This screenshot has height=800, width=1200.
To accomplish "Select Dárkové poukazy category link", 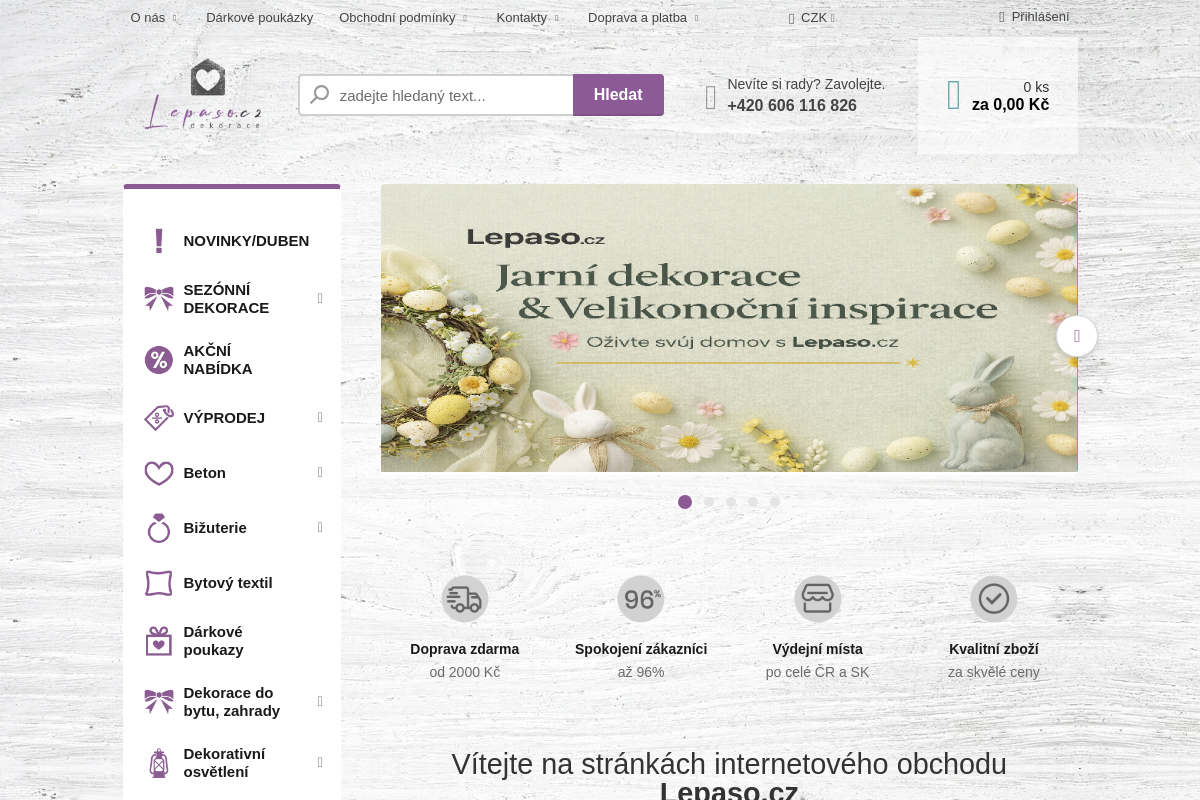I will click(213, 641).
